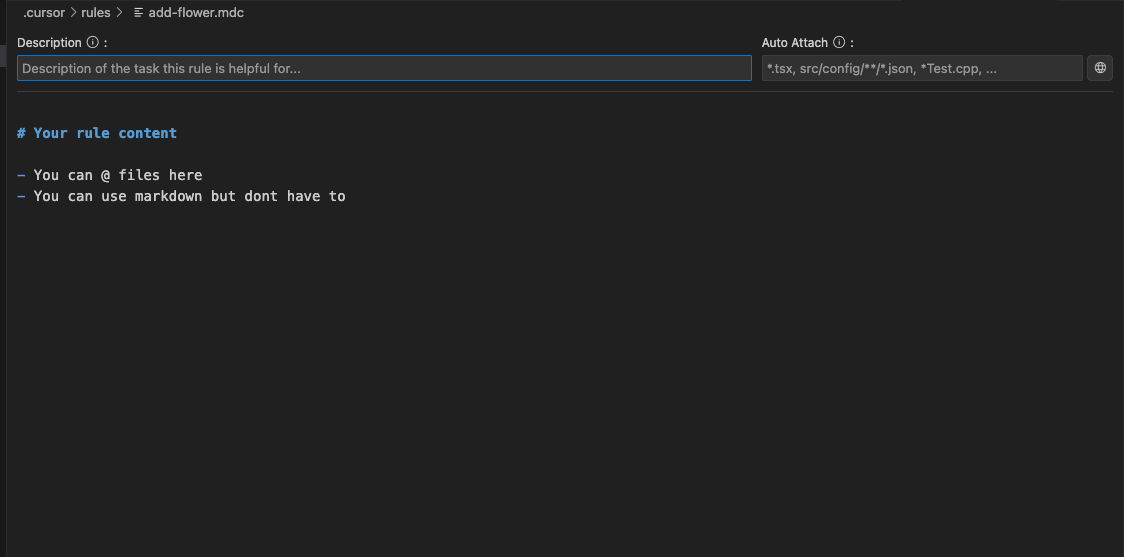The image size is (1124, 557).
Task: Click the chevron after rules breadcrumb
Action: click(119, 13)
